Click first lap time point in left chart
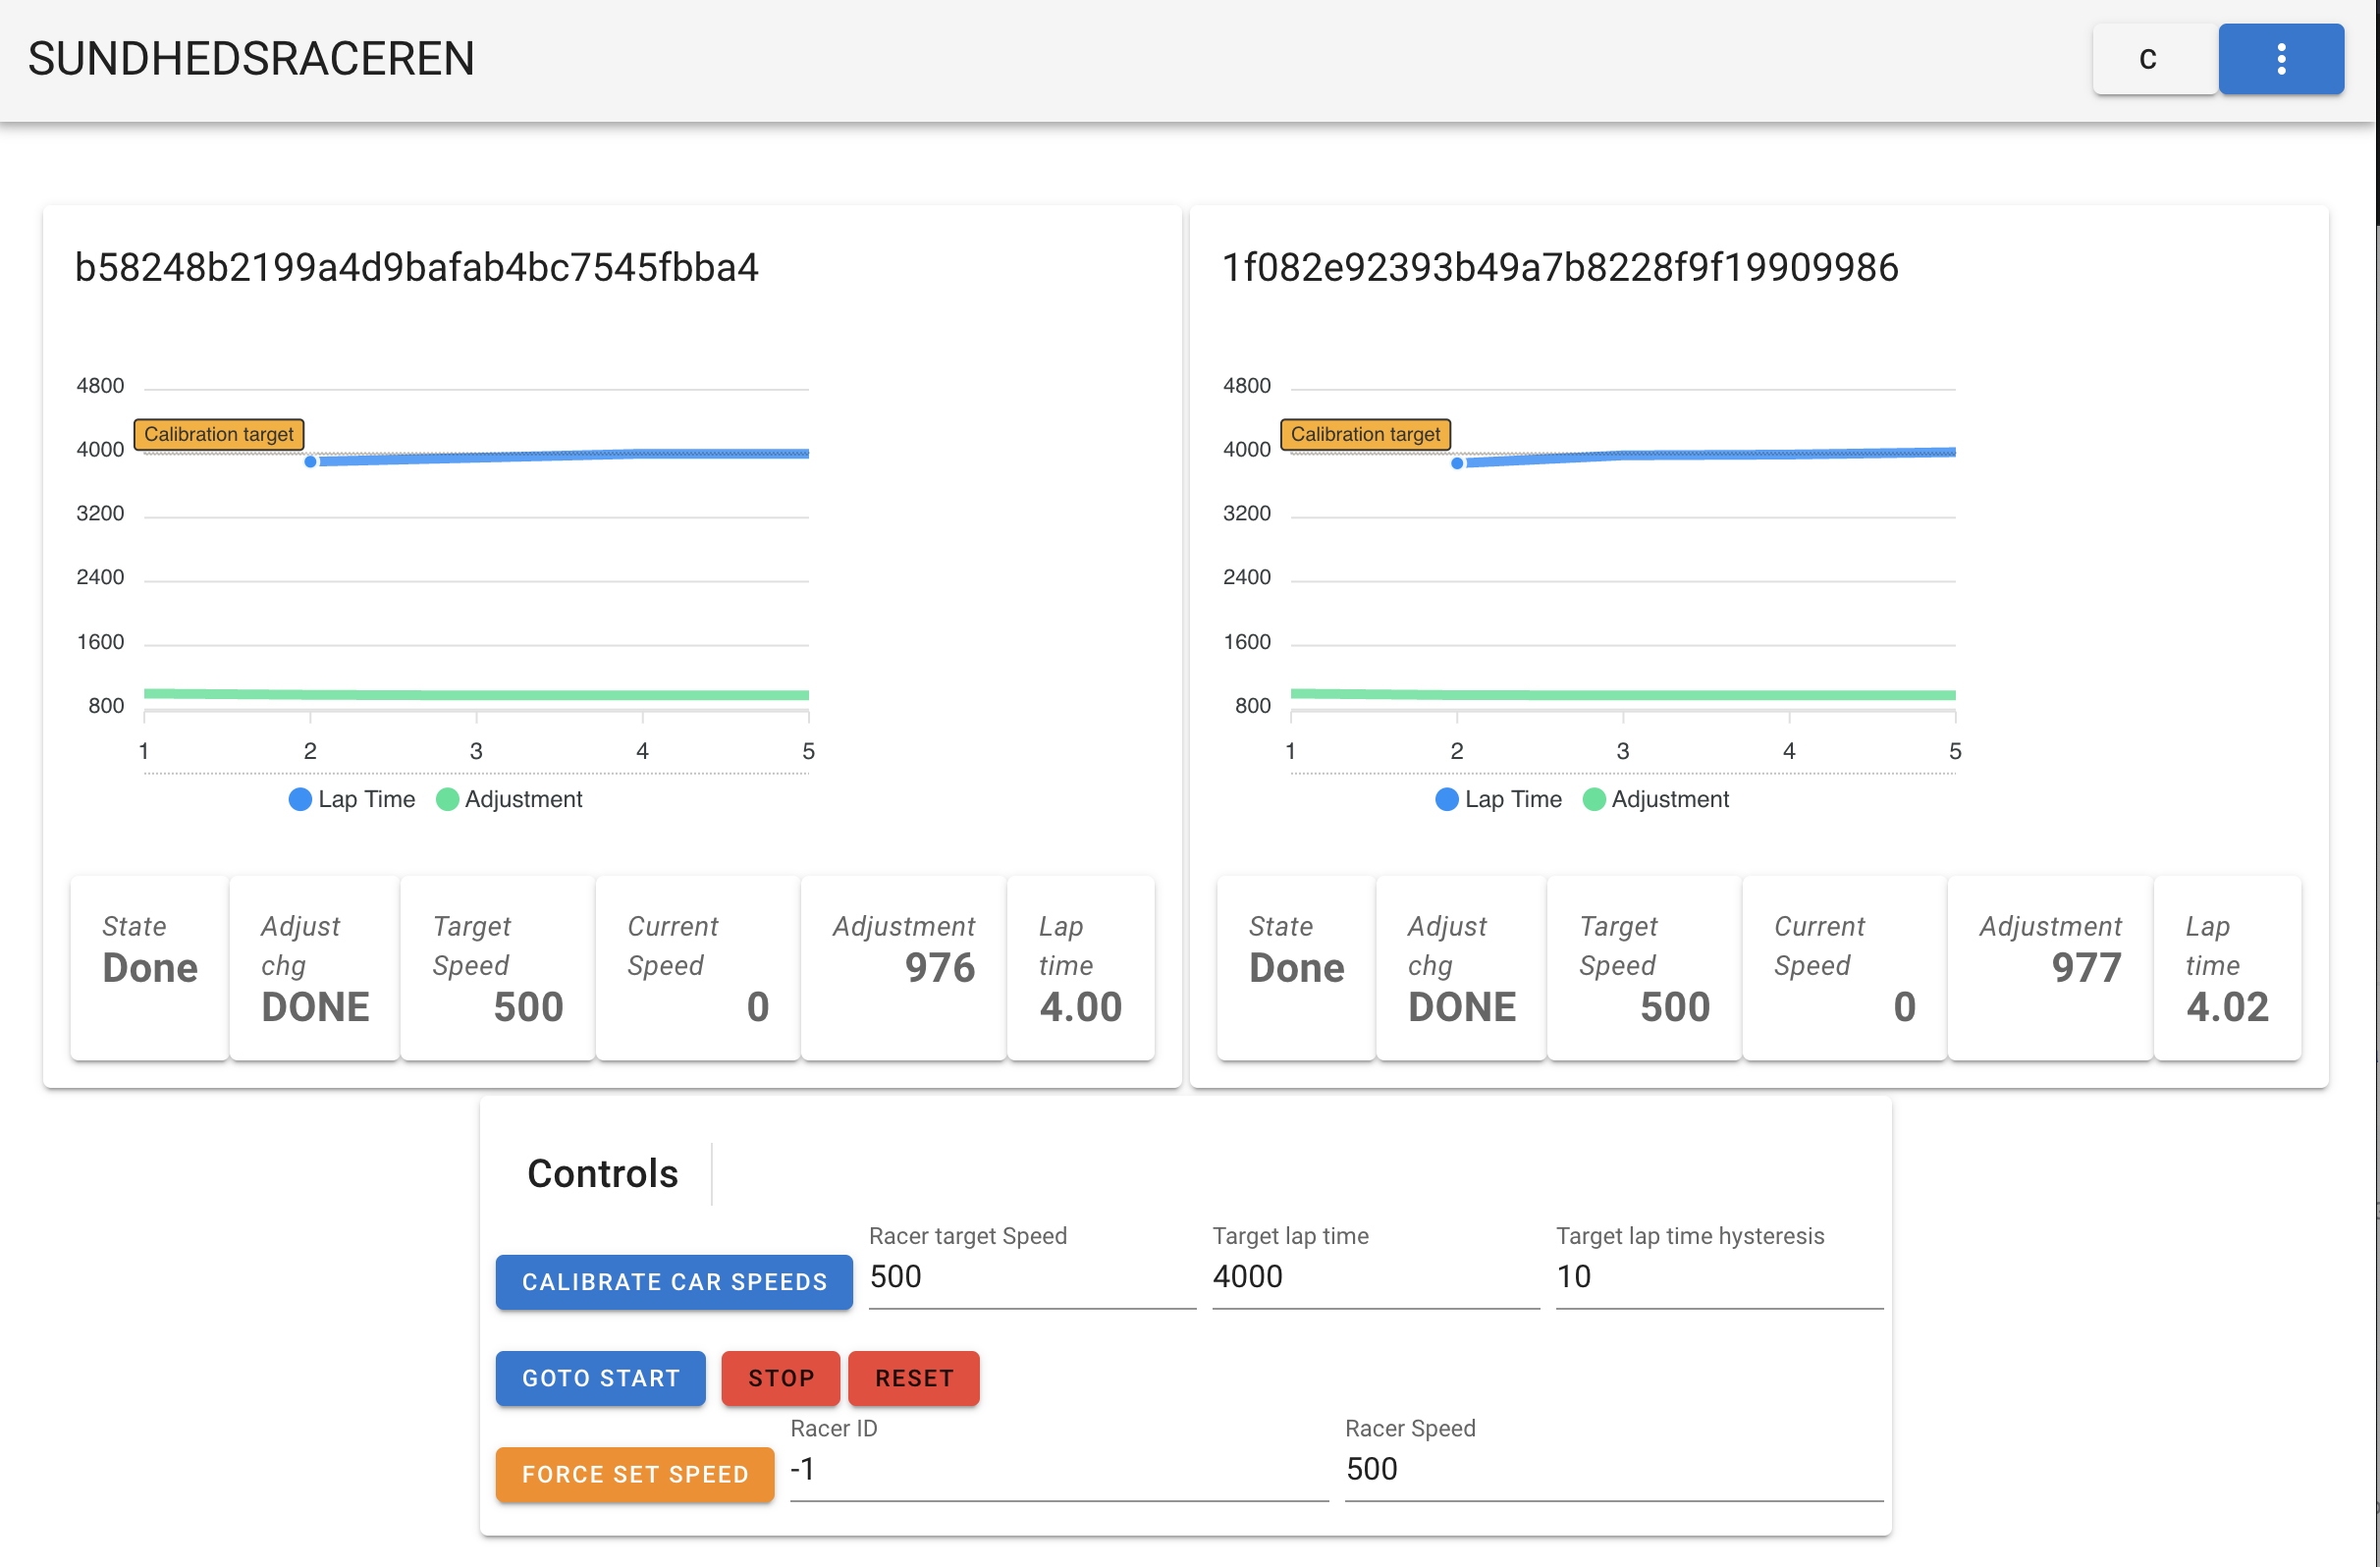The height and width of the screenshot is (1567, 2380). [310, 462]
